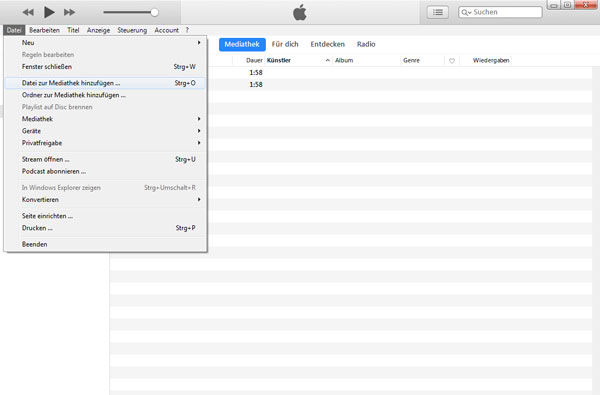Click the Suchen search field
This screenshot has width=600, height=395.
pos(500,12)
